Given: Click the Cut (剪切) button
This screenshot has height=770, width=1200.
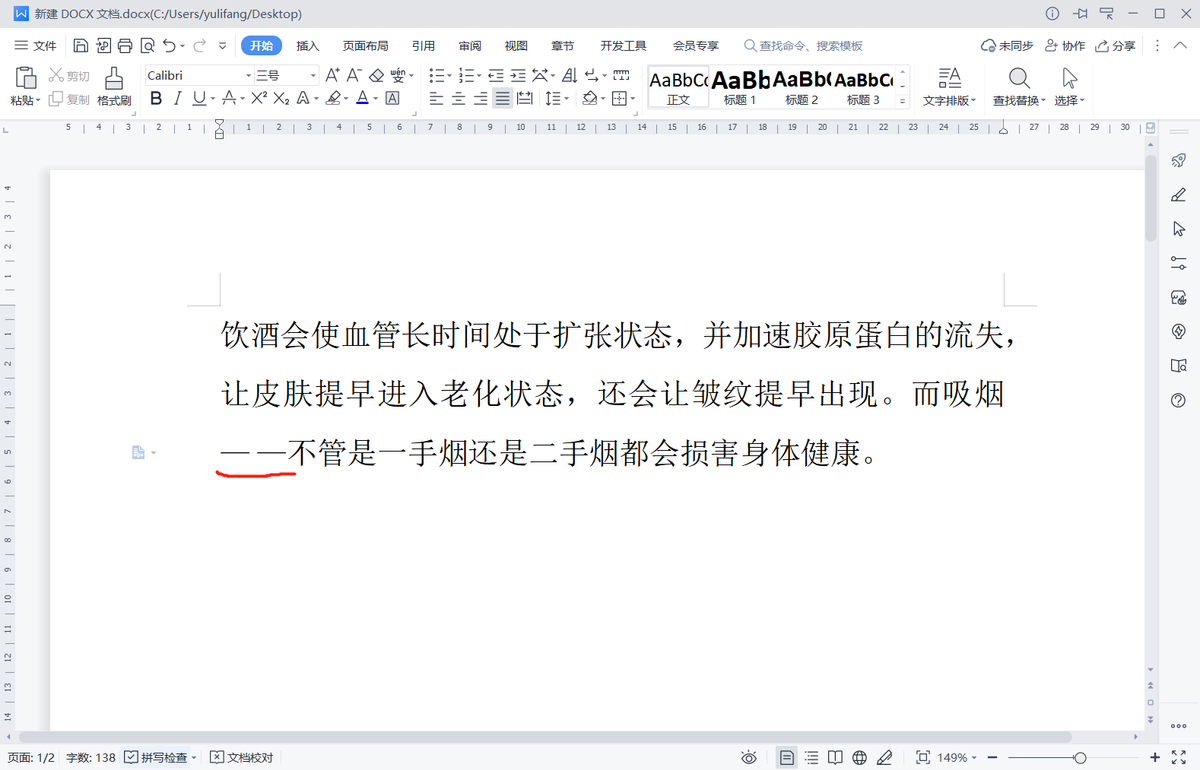Looking at the screenshot, I should tap(70, 76).
